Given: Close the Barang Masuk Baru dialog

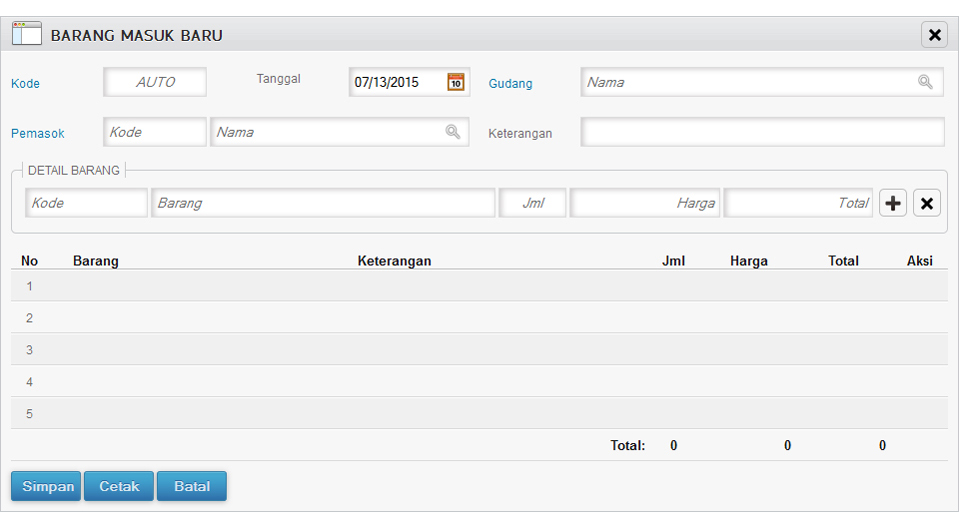Looking at the screenshot, I should pos(935,35).
